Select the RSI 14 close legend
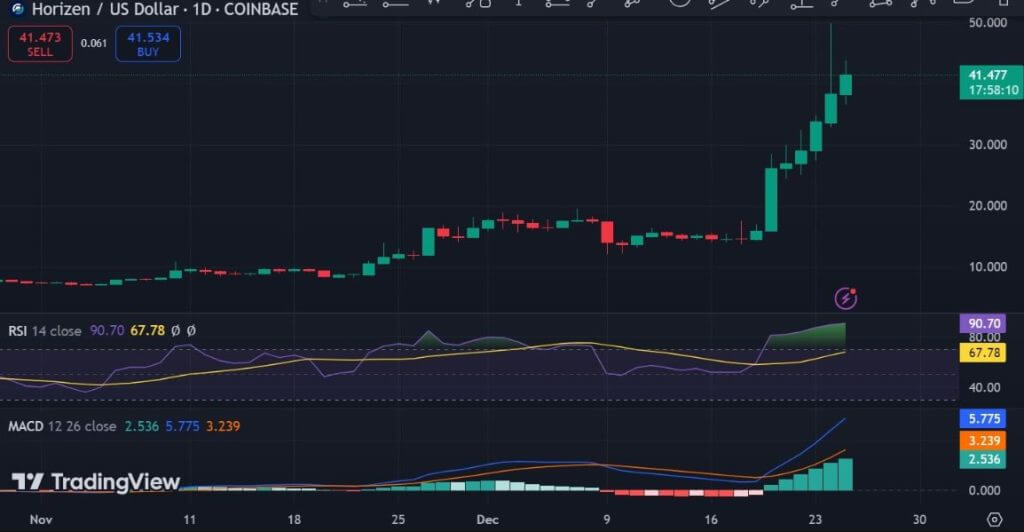The image size is (1024, 532). pyautogui.click(x=45, y=331)
